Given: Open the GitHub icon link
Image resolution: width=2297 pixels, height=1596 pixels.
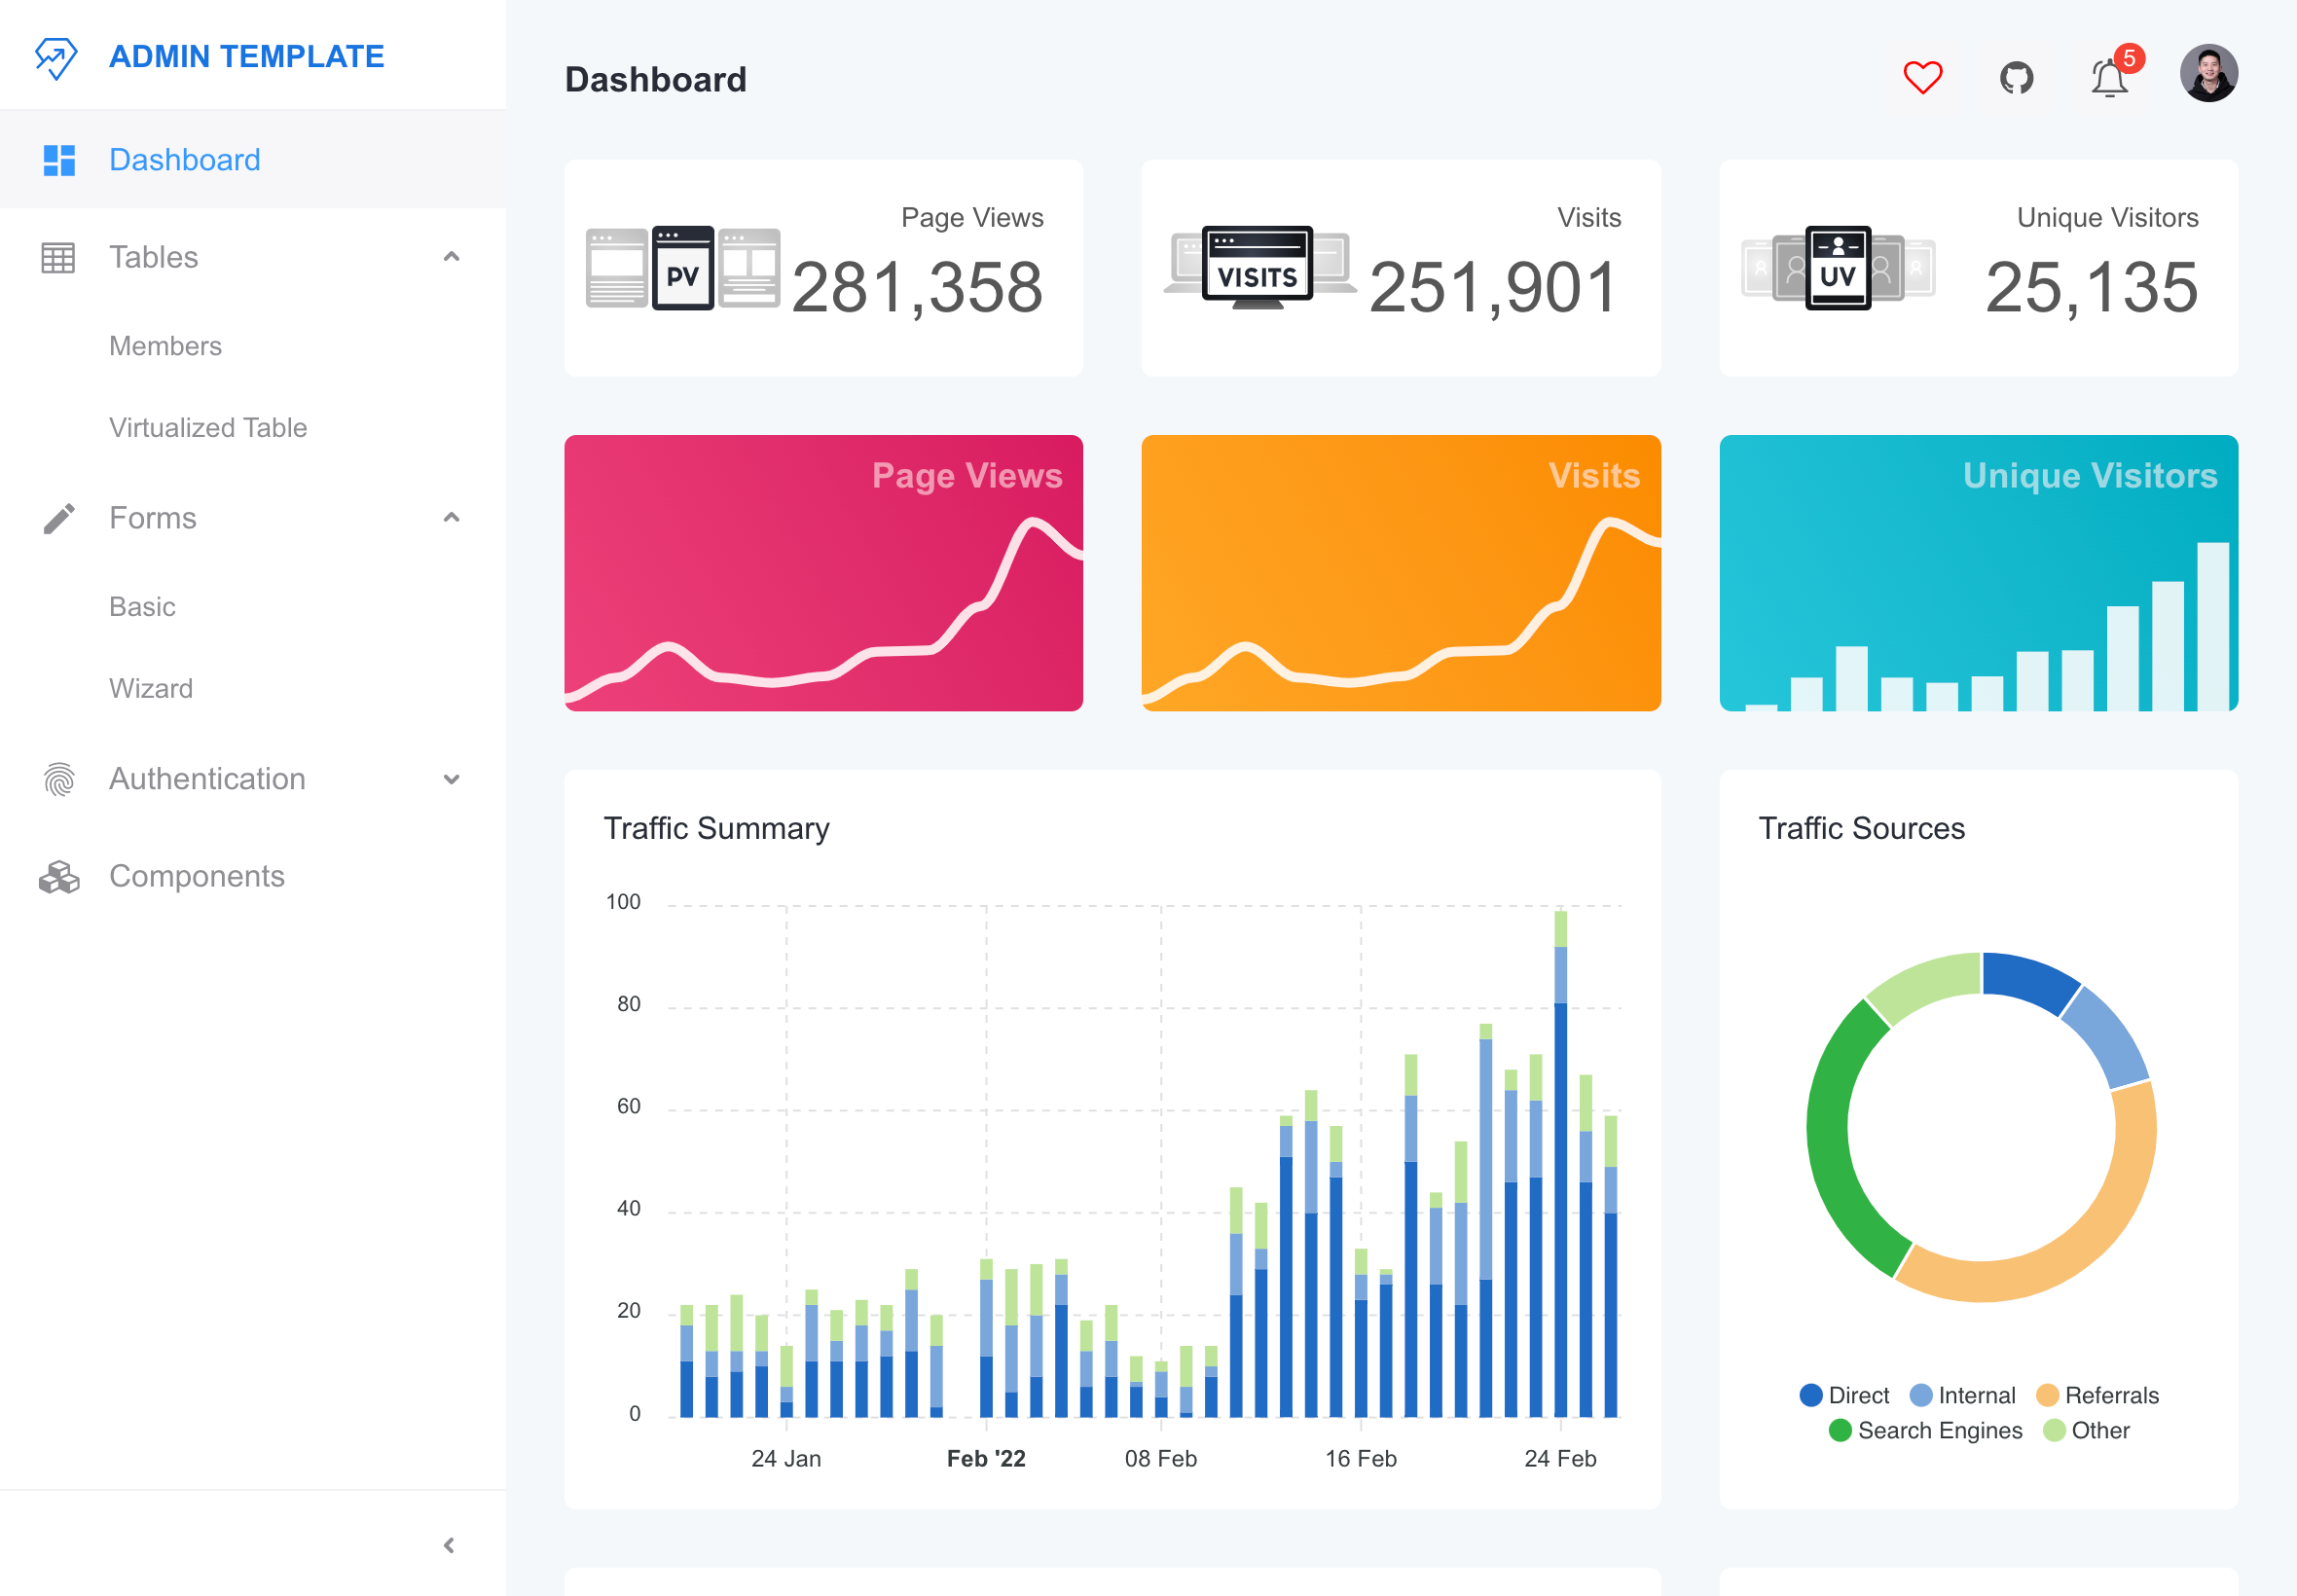Looking at the screenshot, I should (2015, 77).
